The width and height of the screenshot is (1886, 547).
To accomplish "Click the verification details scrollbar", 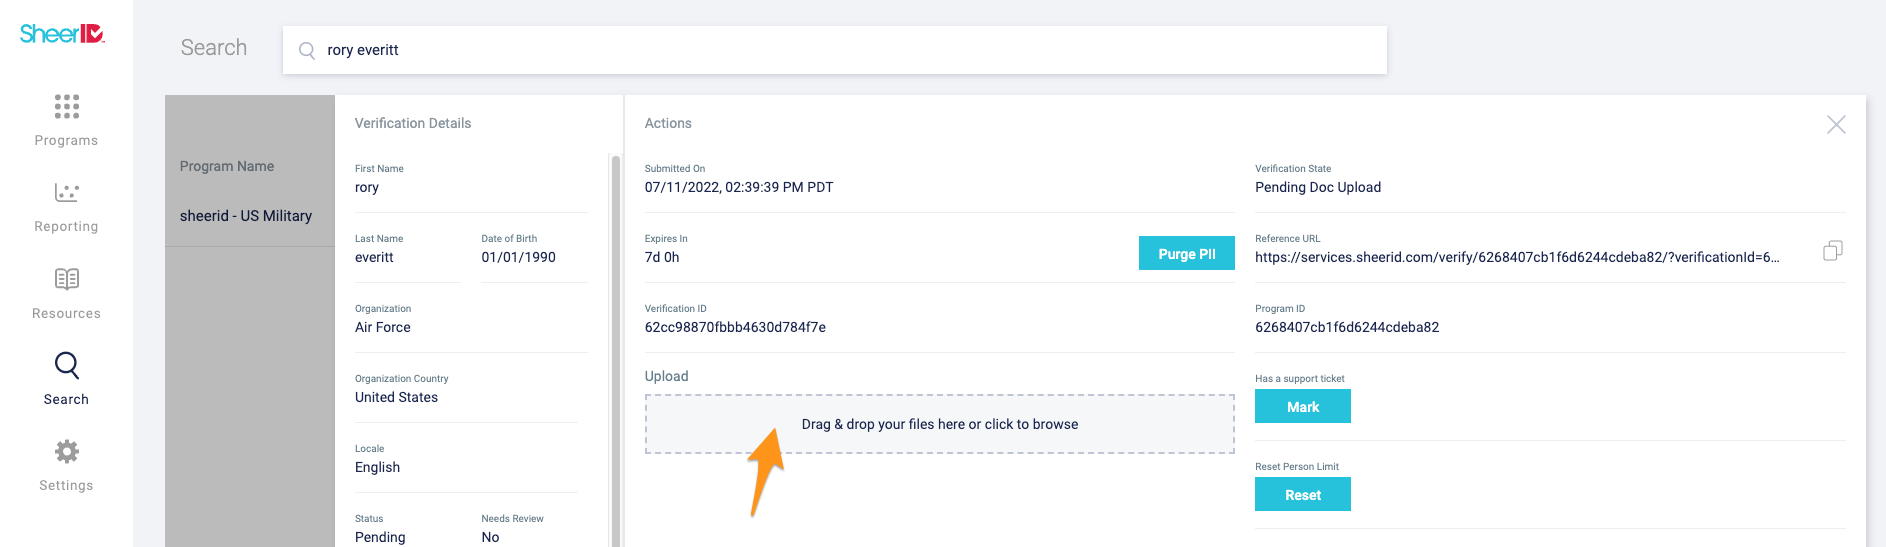I will click(x=615, y=350).
